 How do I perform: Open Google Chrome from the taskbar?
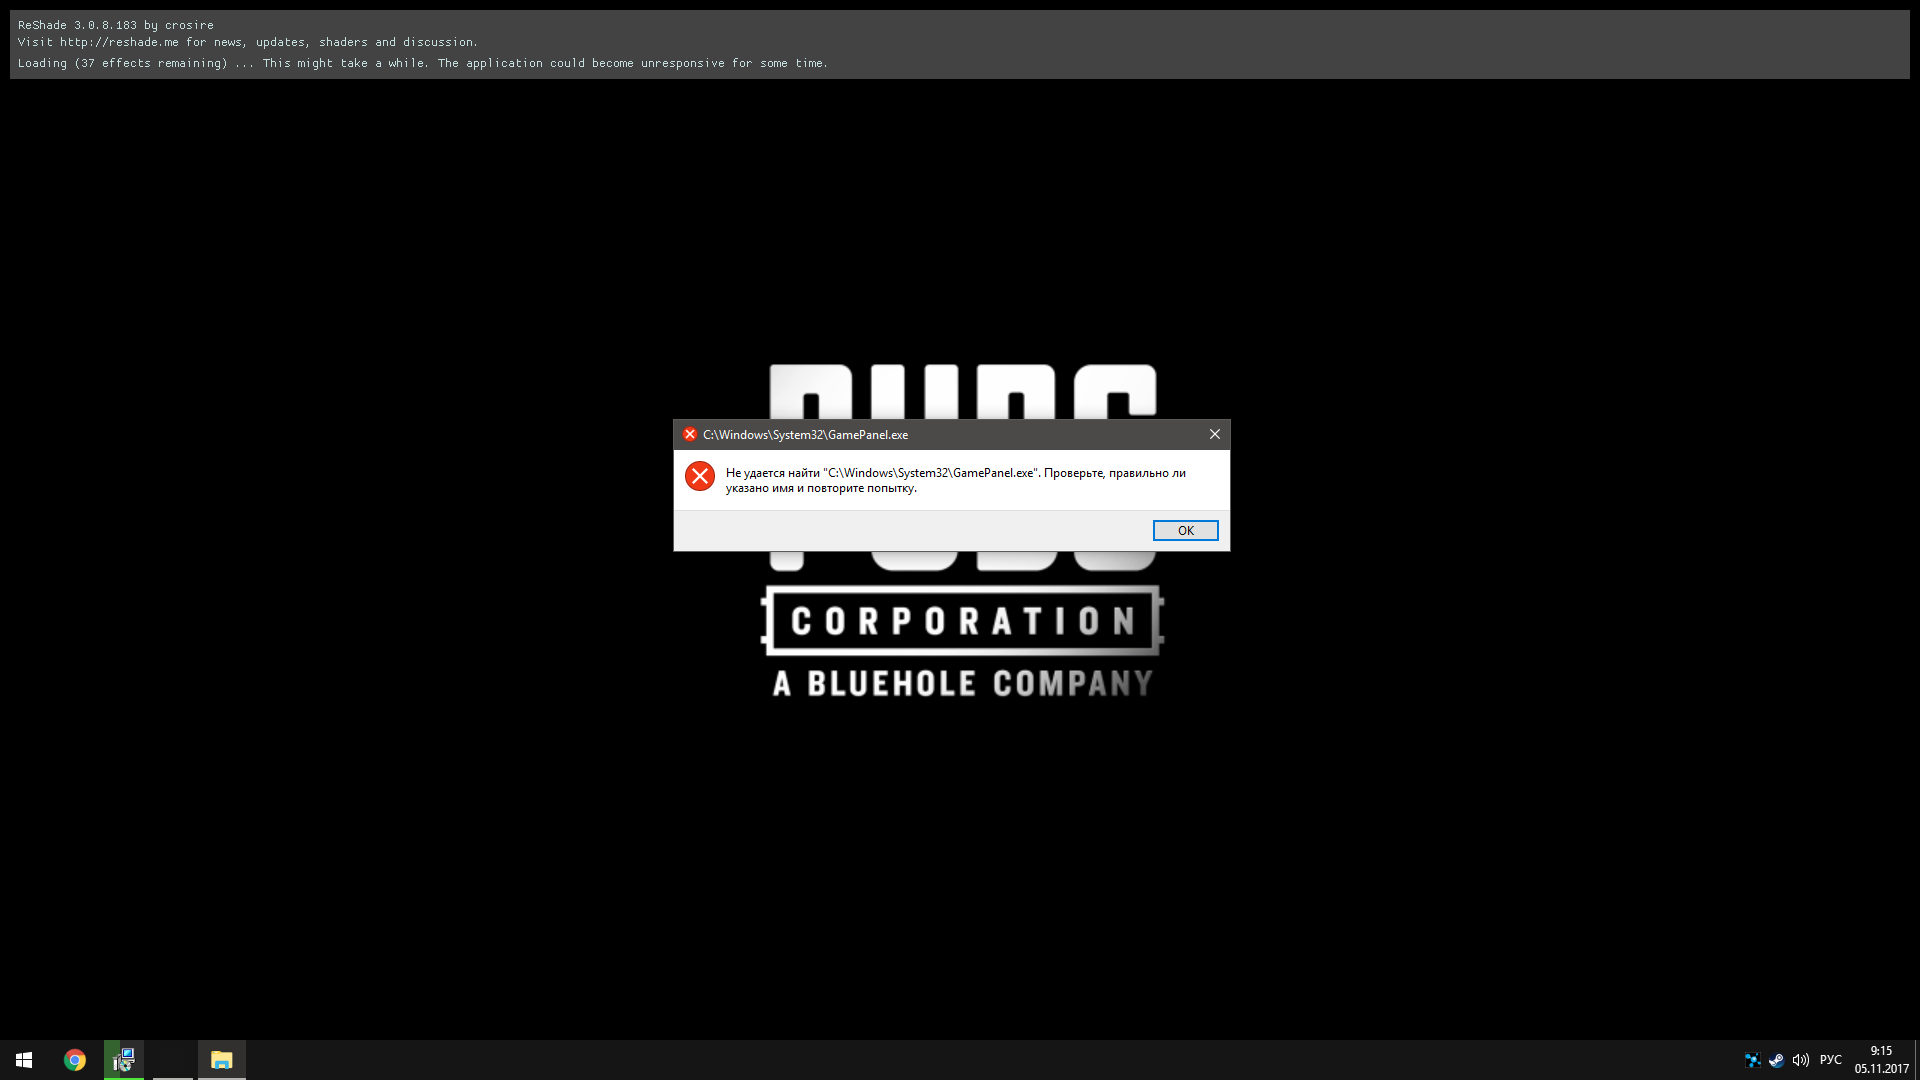pyautogui.click(x=75, y=1060)
